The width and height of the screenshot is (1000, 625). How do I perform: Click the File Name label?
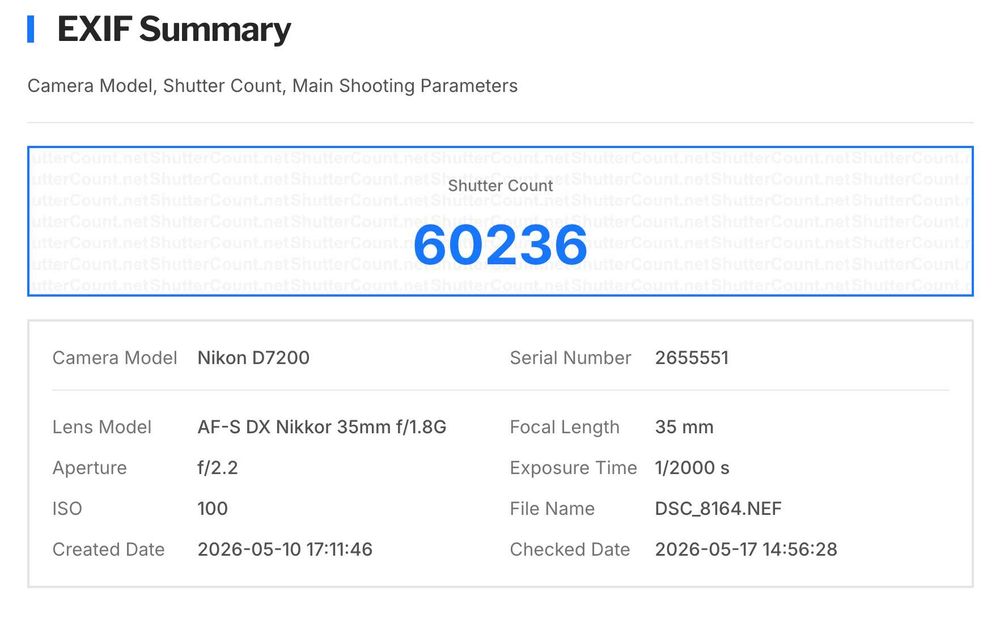coord(552,508)
